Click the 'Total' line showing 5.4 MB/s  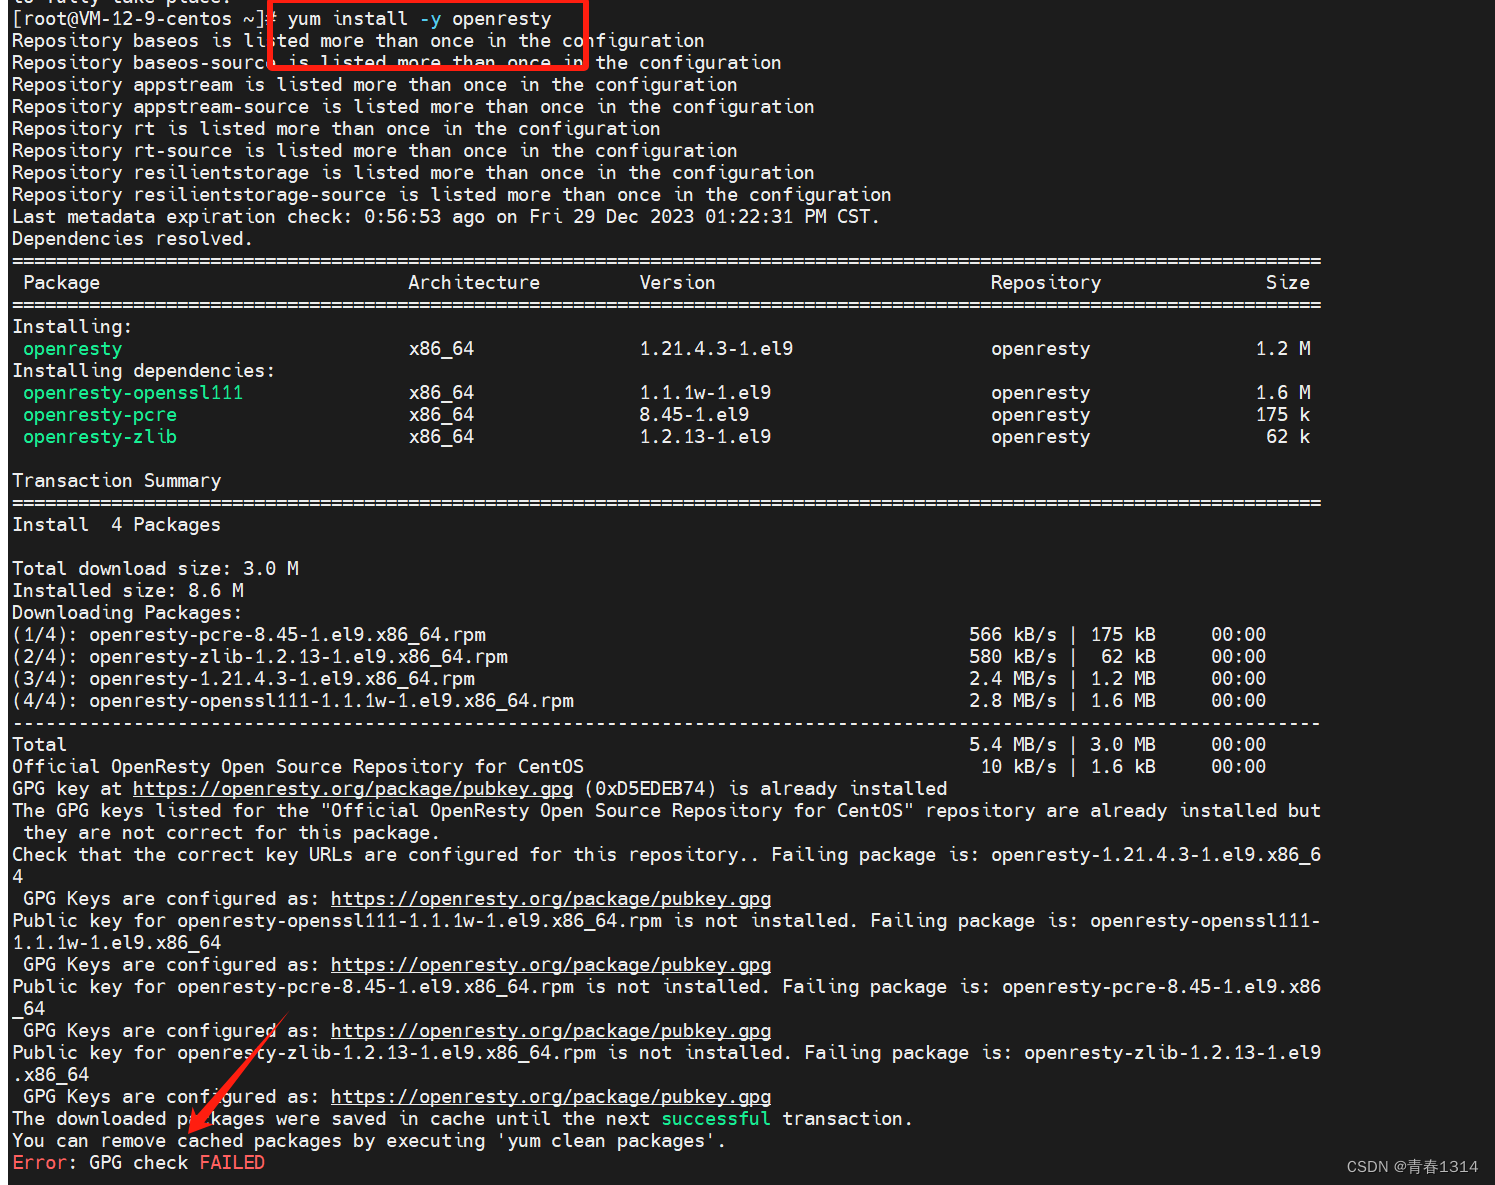coord(639,745)
